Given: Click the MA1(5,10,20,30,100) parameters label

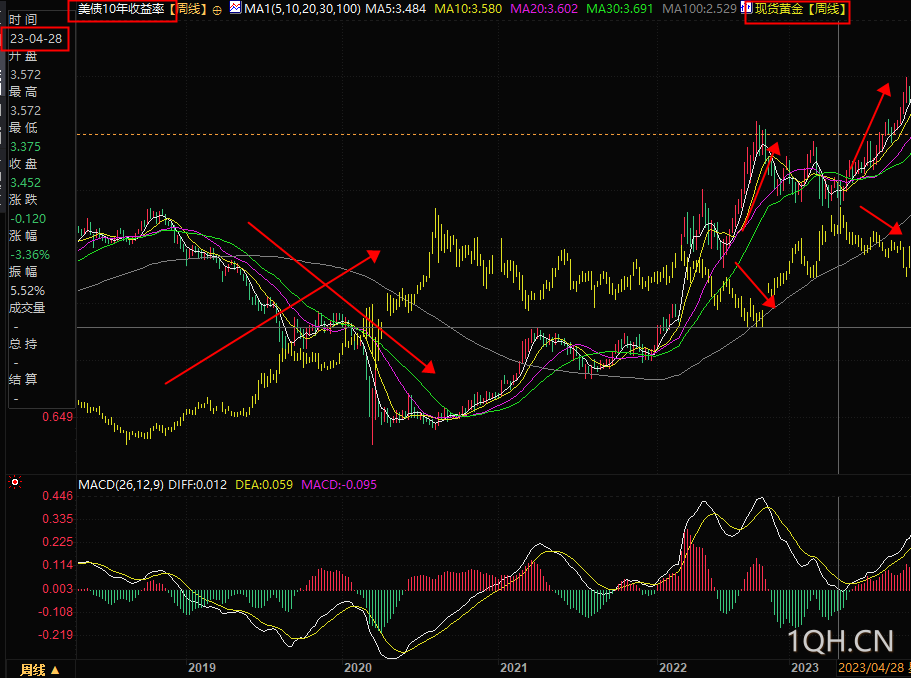Looking at the screenshot, I should pos(302,9).
